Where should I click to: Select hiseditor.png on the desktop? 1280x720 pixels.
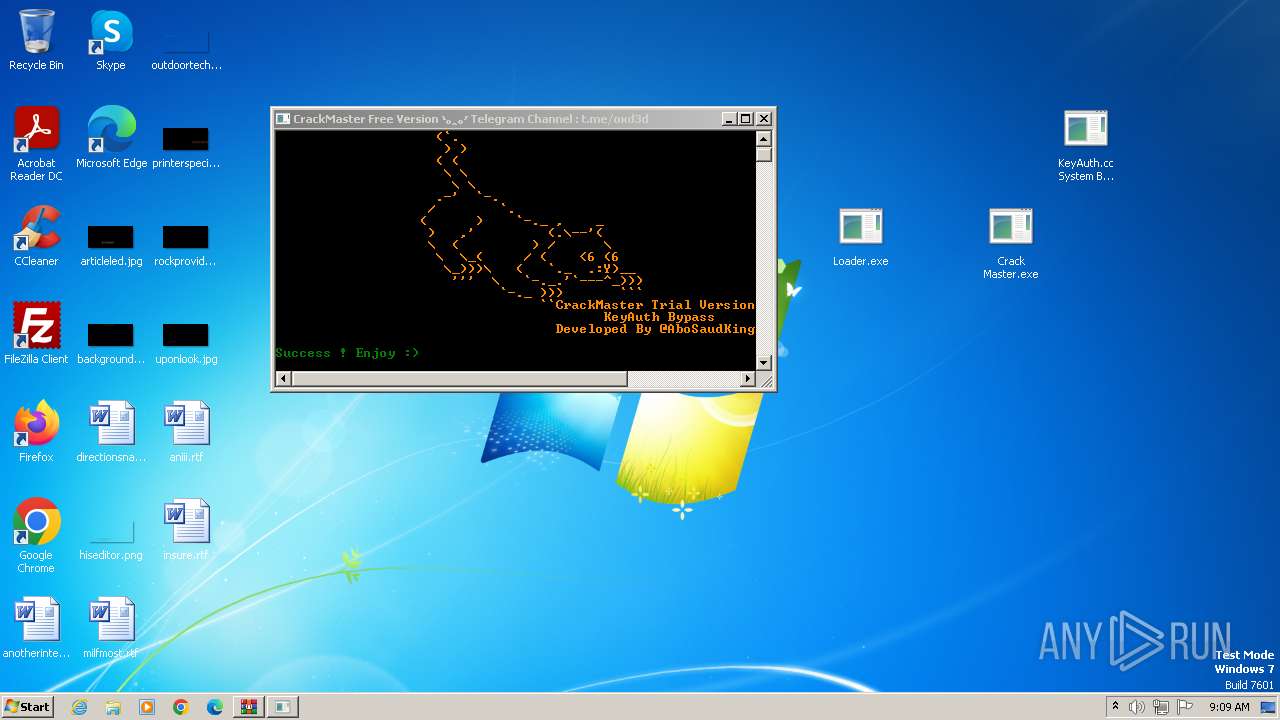(111, 540)
